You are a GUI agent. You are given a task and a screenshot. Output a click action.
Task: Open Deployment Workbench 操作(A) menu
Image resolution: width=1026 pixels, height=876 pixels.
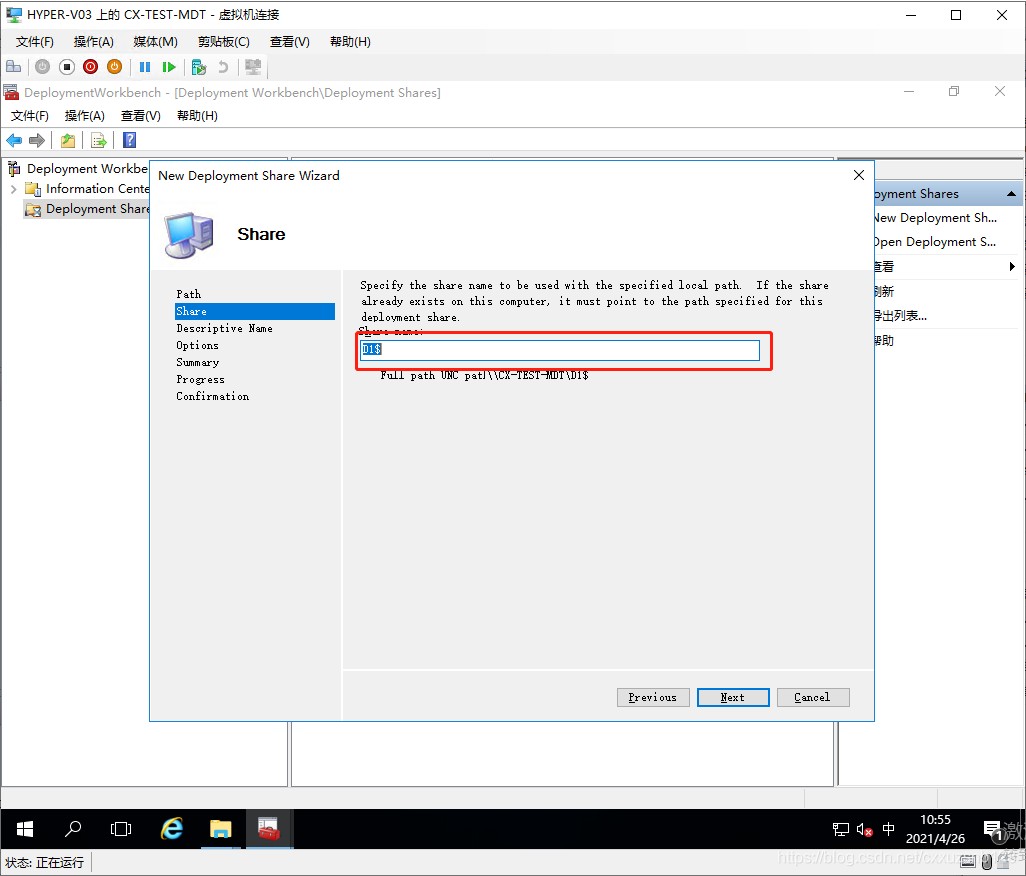[84, 116]
